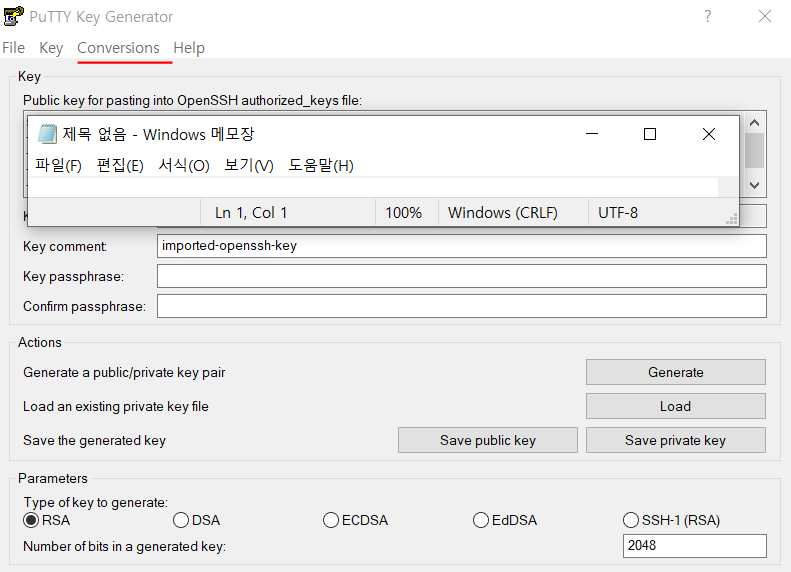Click the number of bits field showing 2048
Viewport: 791px width, 572px height.
tap(695, 546)
